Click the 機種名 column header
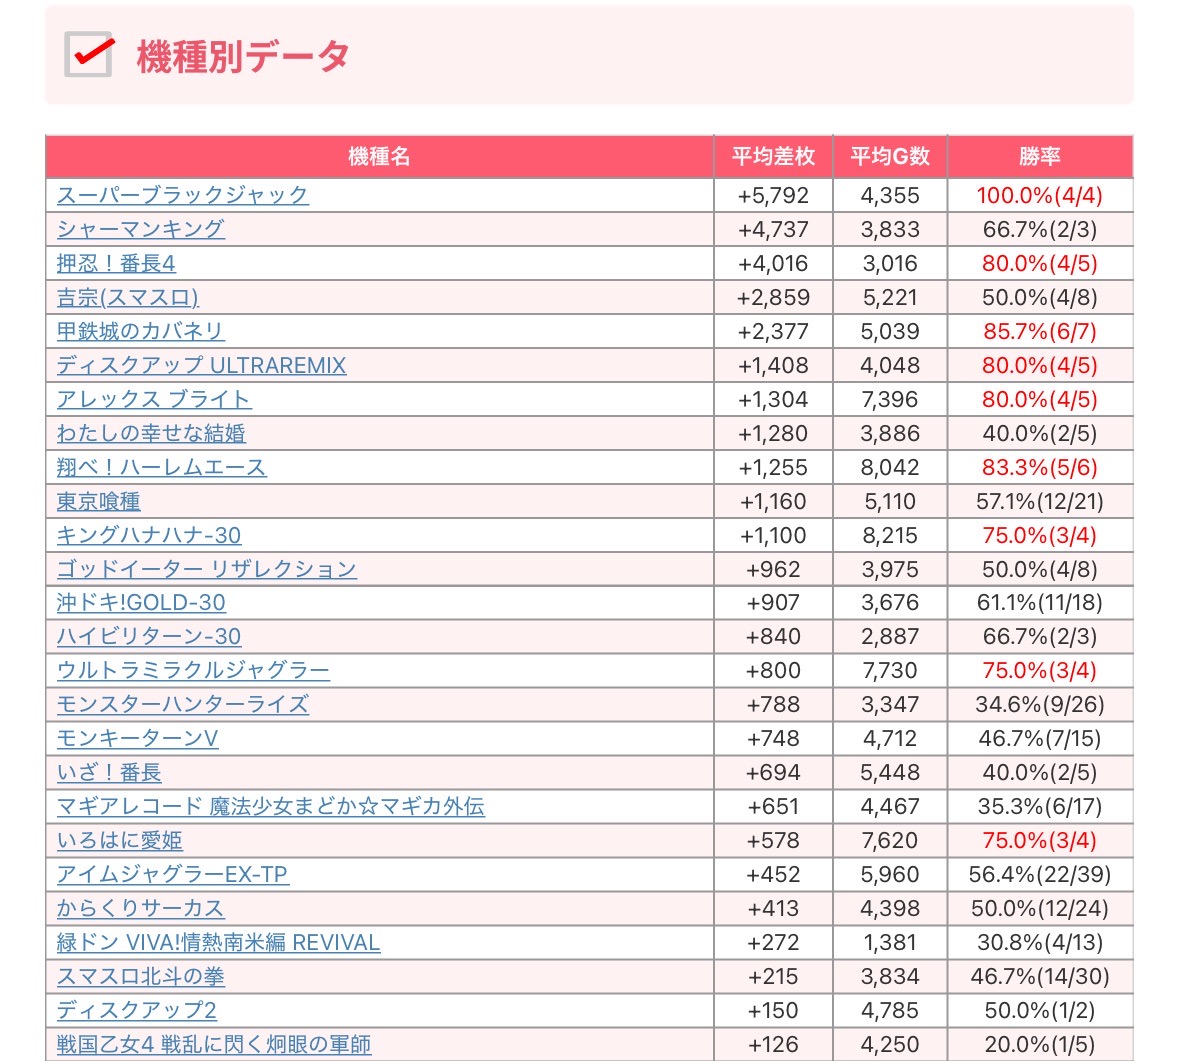The image size is (1179, 1061). 379,156
